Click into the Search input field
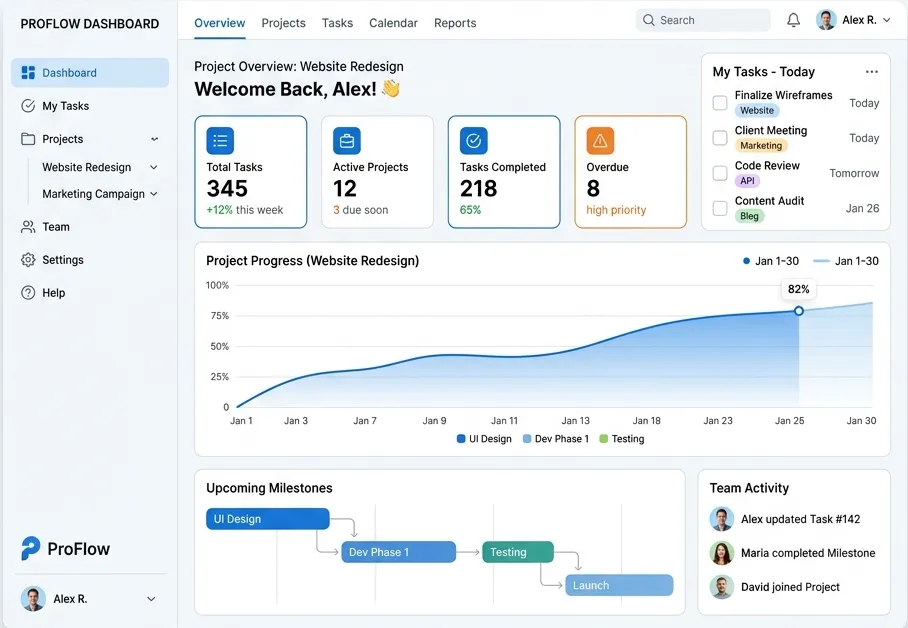908x628 pixels. tap(703, 20)
